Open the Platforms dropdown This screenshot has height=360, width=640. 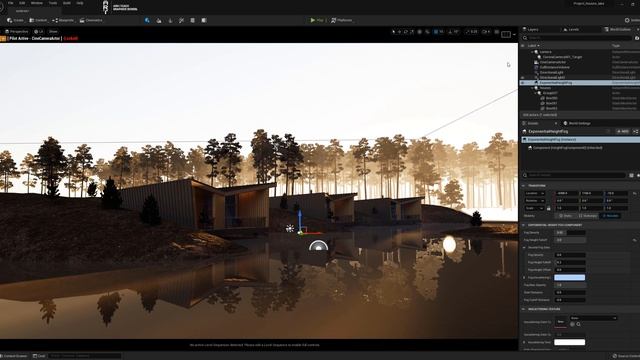[342, 20]
